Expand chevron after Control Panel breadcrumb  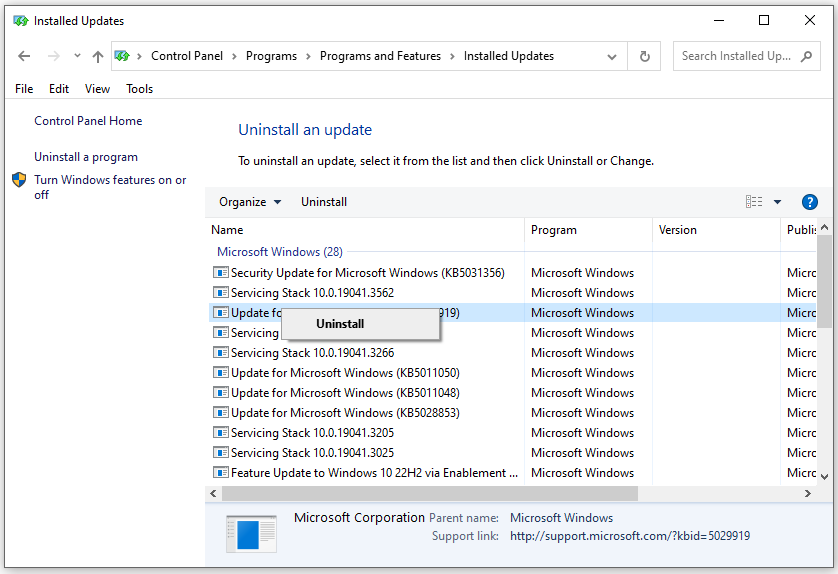pyautogui.click(x=234, y=57)
